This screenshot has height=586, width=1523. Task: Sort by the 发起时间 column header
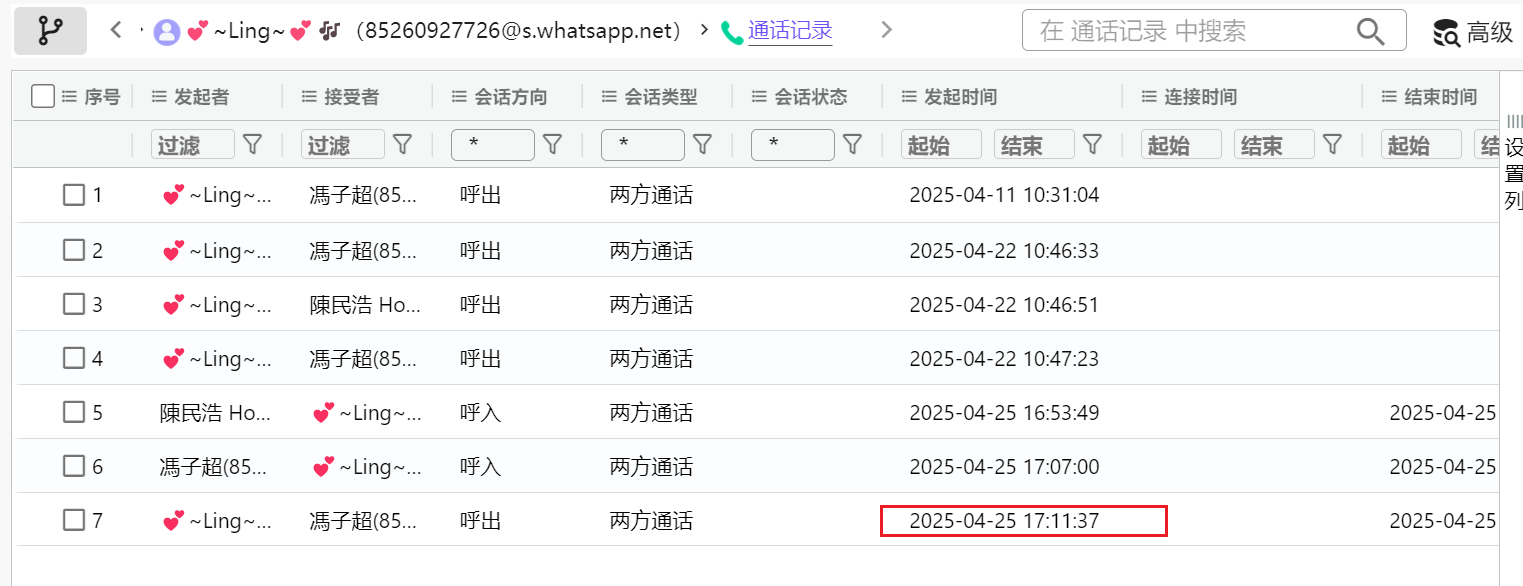(x=960, y=97)
